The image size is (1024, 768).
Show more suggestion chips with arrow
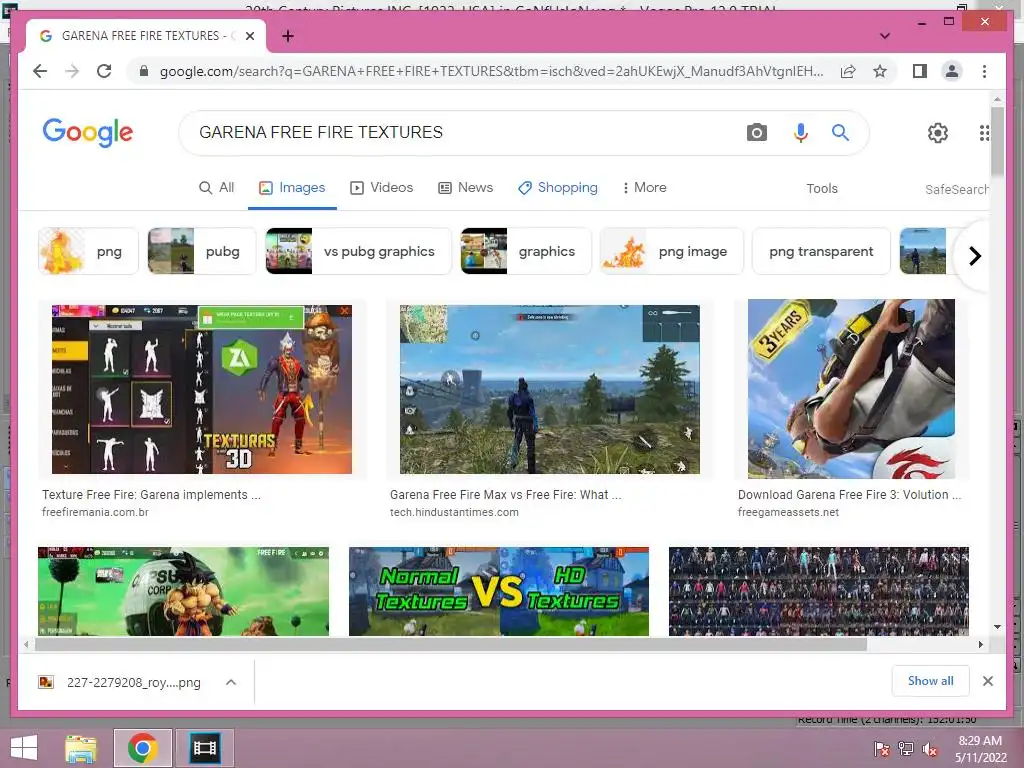[974, 256]
